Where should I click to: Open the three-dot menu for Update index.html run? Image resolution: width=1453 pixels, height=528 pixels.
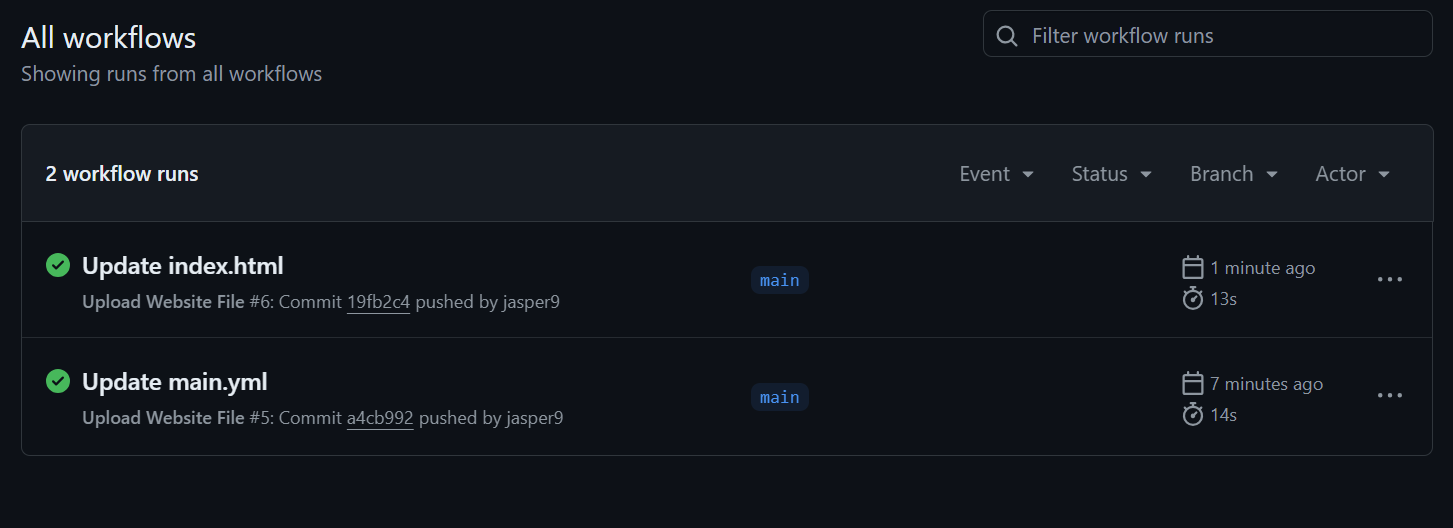pyautogui.click(x=1390, y=280)
